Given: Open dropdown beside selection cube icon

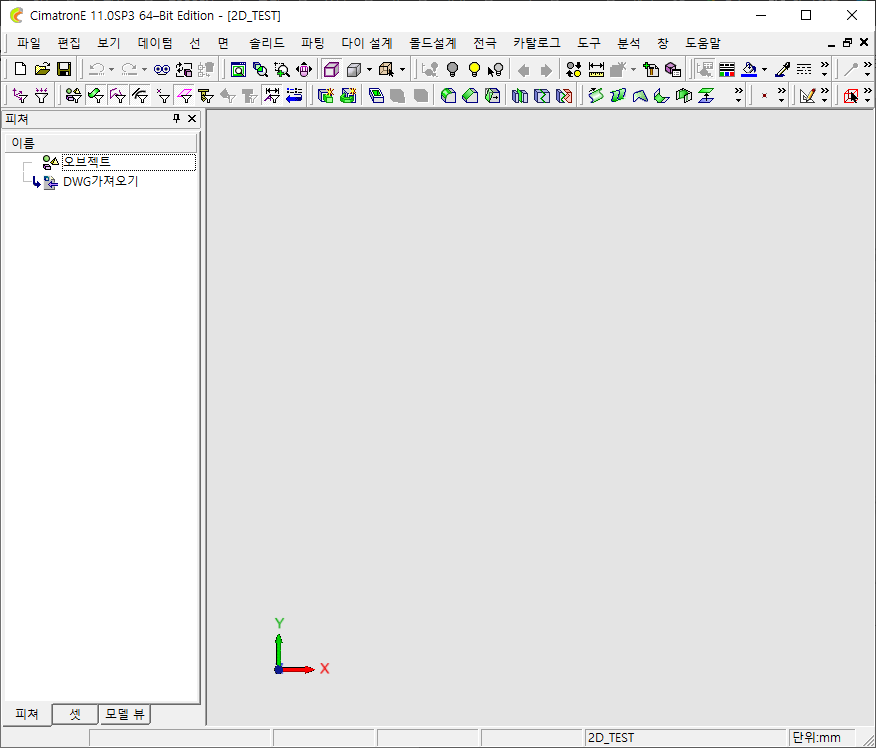Looking at the screenshot, I should click(x=402, y=70).
